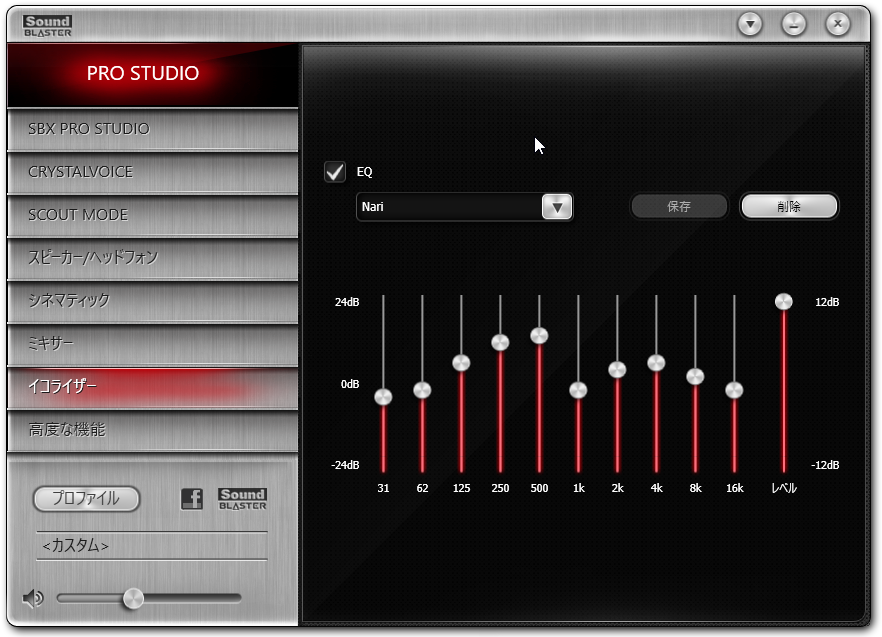The height and width of the screenshot is (637, 882).
Task: Expand the Nari preset dropdown arrow
Action: pos(557,207)
